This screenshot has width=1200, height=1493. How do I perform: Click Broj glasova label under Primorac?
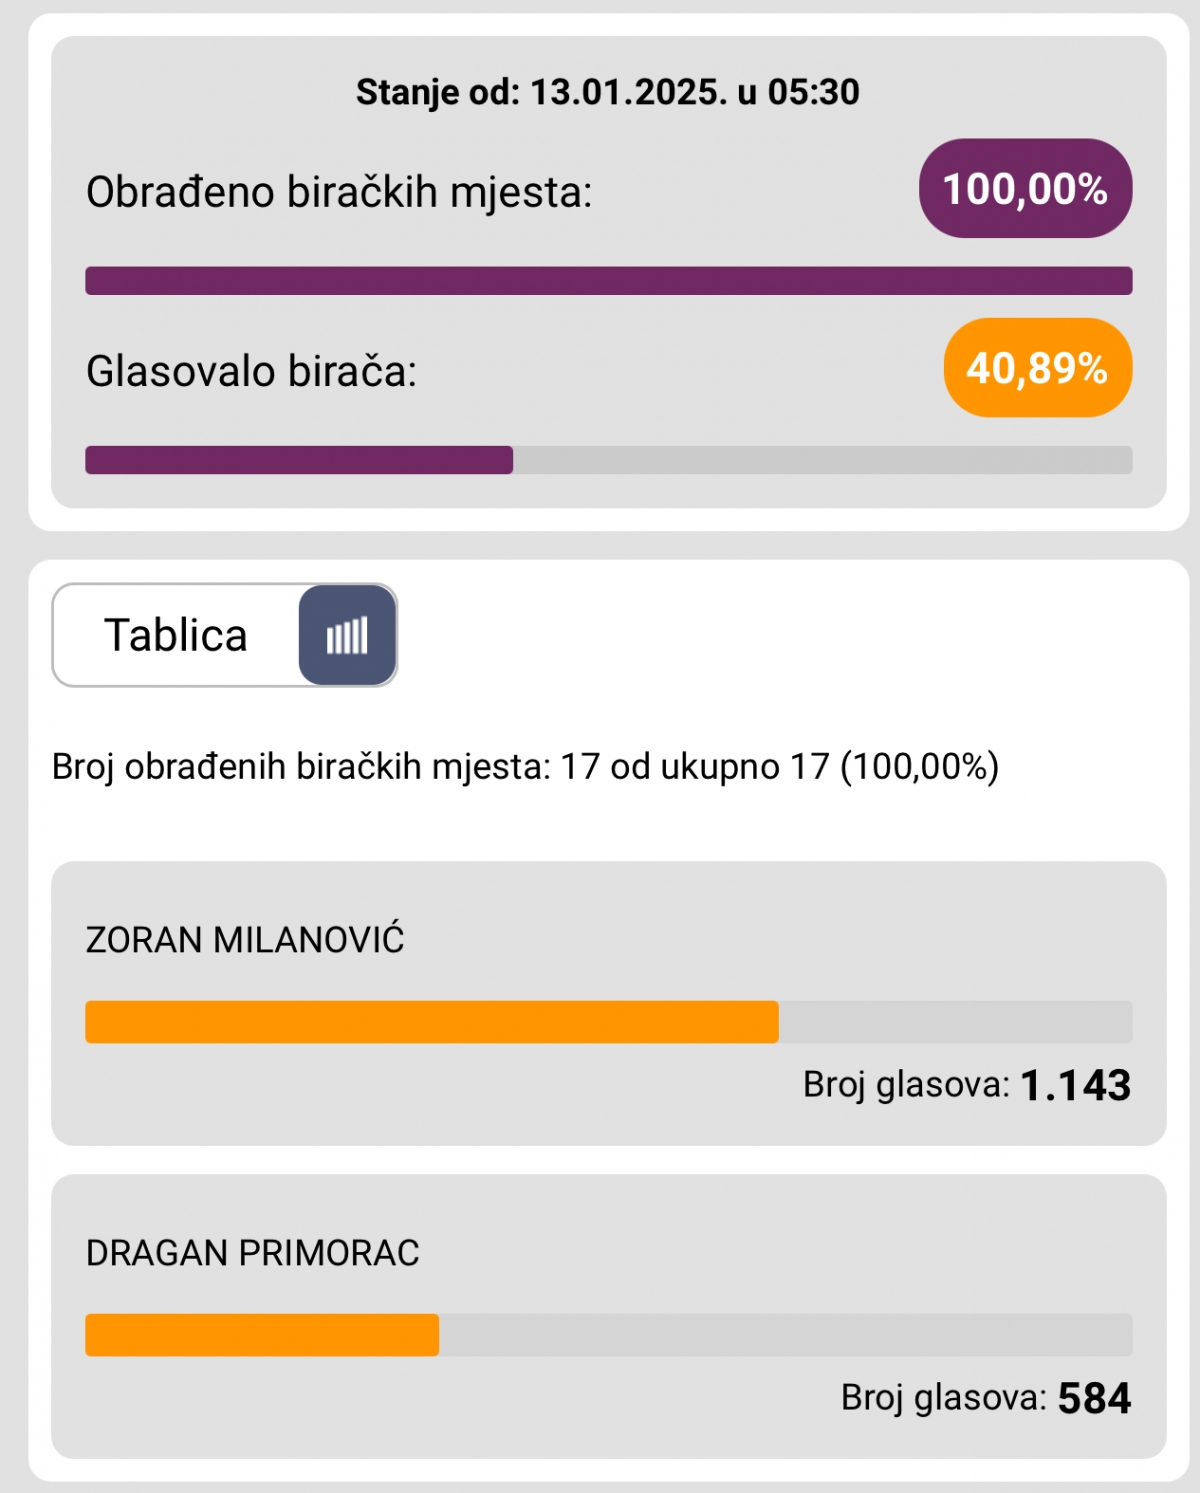point(943,1398)
